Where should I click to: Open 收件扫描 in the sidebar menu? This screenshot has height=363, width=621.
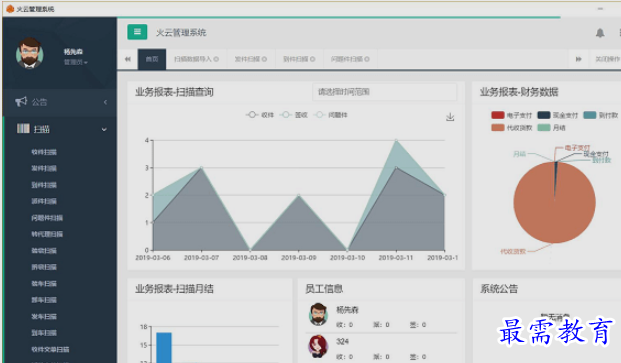click(44, 152)
